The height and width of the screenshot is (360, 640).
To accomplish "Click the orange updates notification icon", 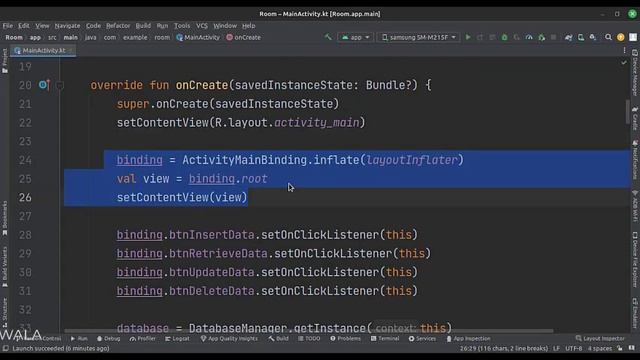I will point(620,37).
